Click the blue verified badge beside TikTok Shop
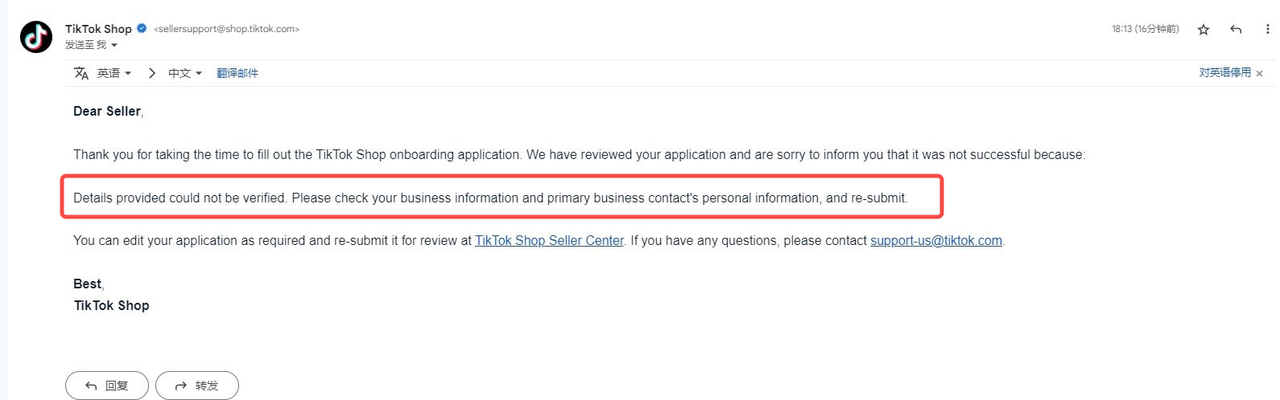 point(142,29)
